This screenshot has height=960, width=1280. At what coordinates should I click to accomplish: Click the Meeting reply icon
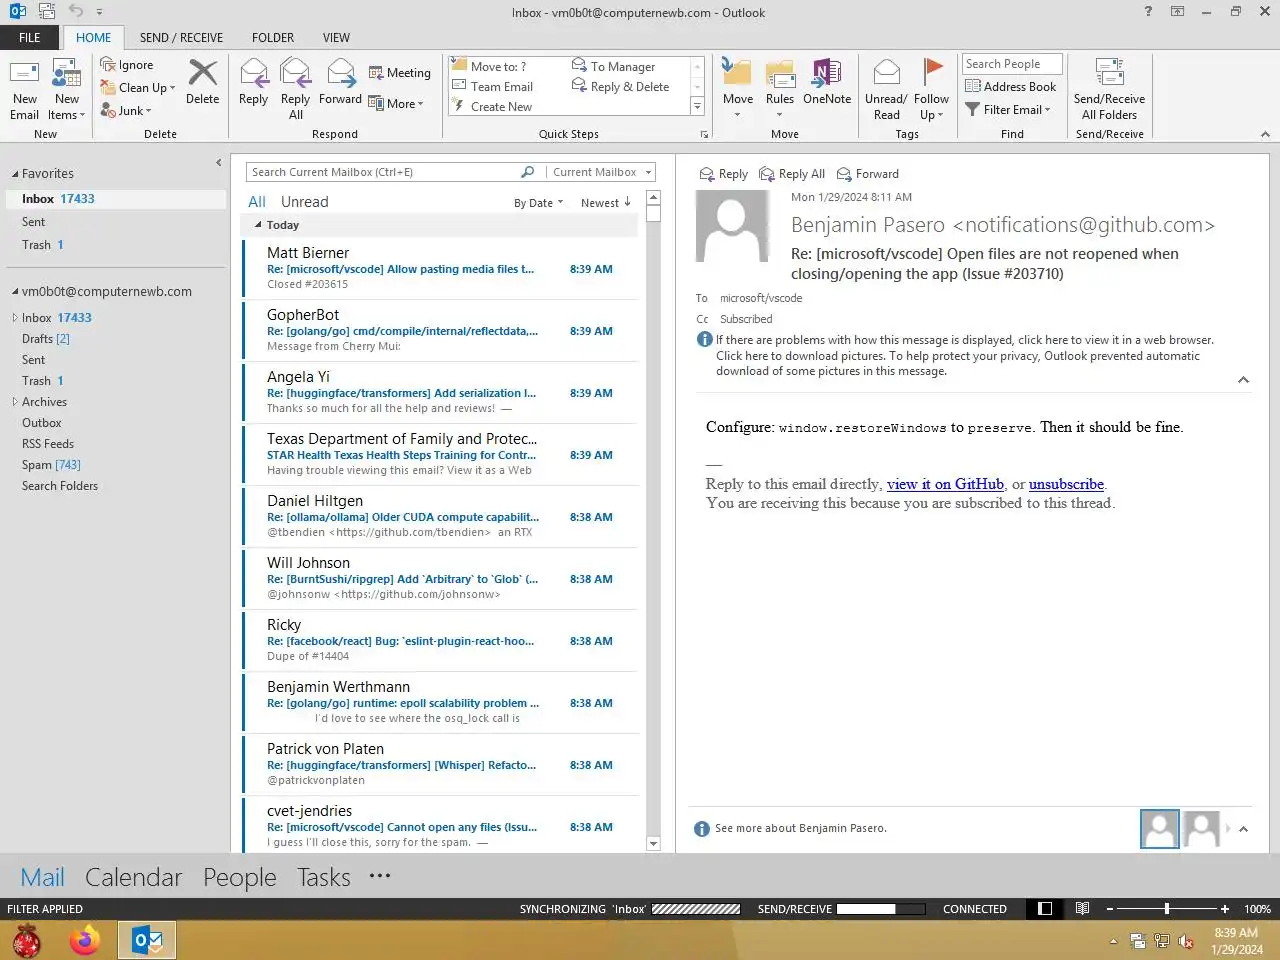(376, 73)
